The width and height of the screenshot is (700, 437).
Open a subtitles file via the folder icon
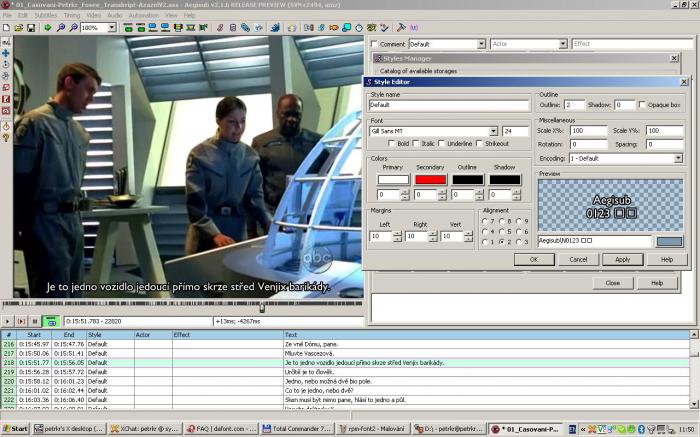pyautogui.click(x=19, y=28)
